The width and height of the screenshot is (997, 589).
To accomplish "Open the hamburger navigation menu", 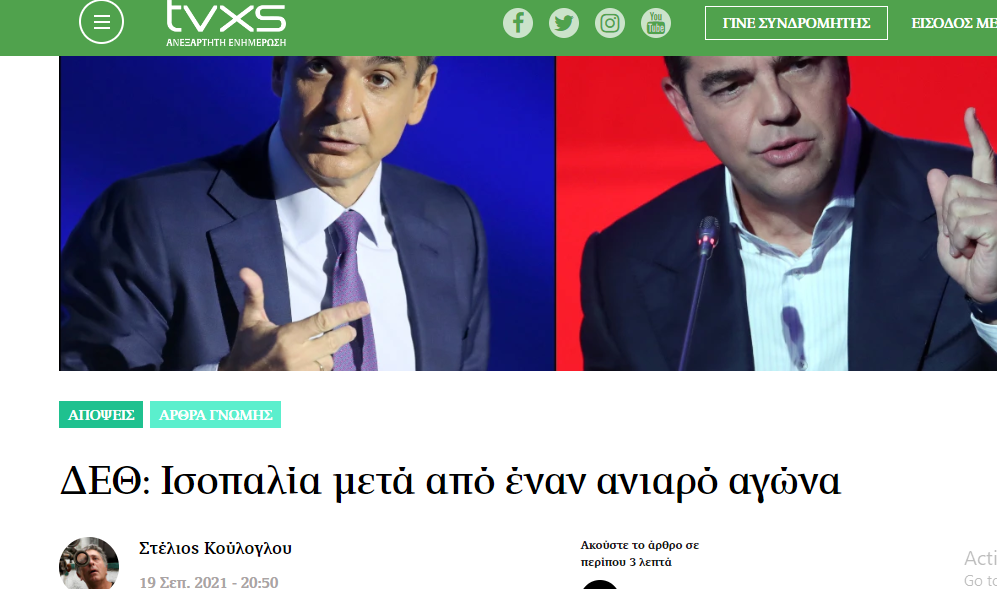I will point(101,22).
